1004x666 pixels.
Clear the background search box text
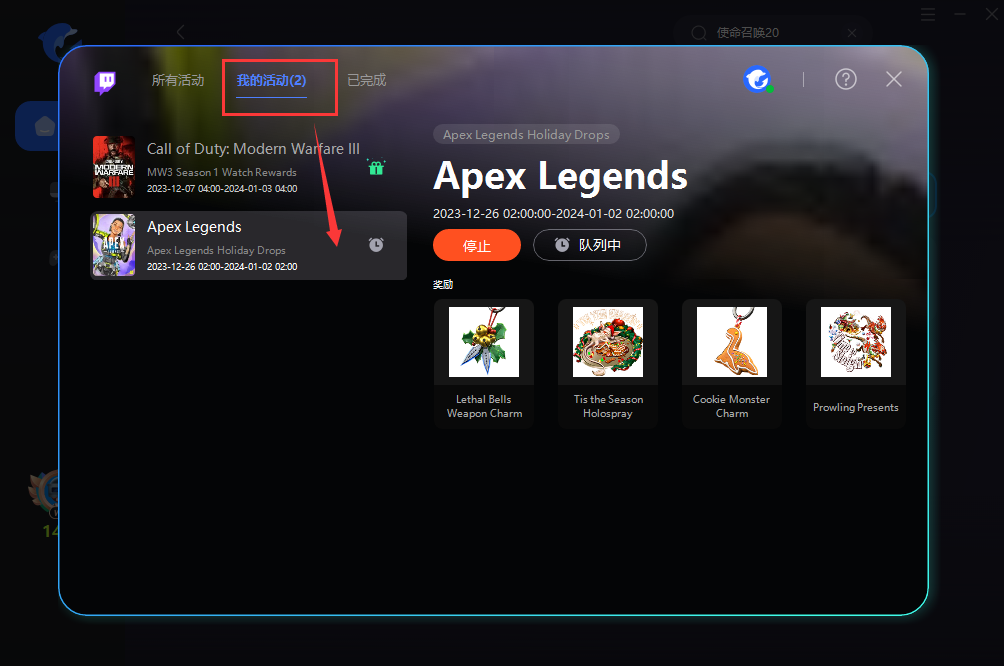852,33
